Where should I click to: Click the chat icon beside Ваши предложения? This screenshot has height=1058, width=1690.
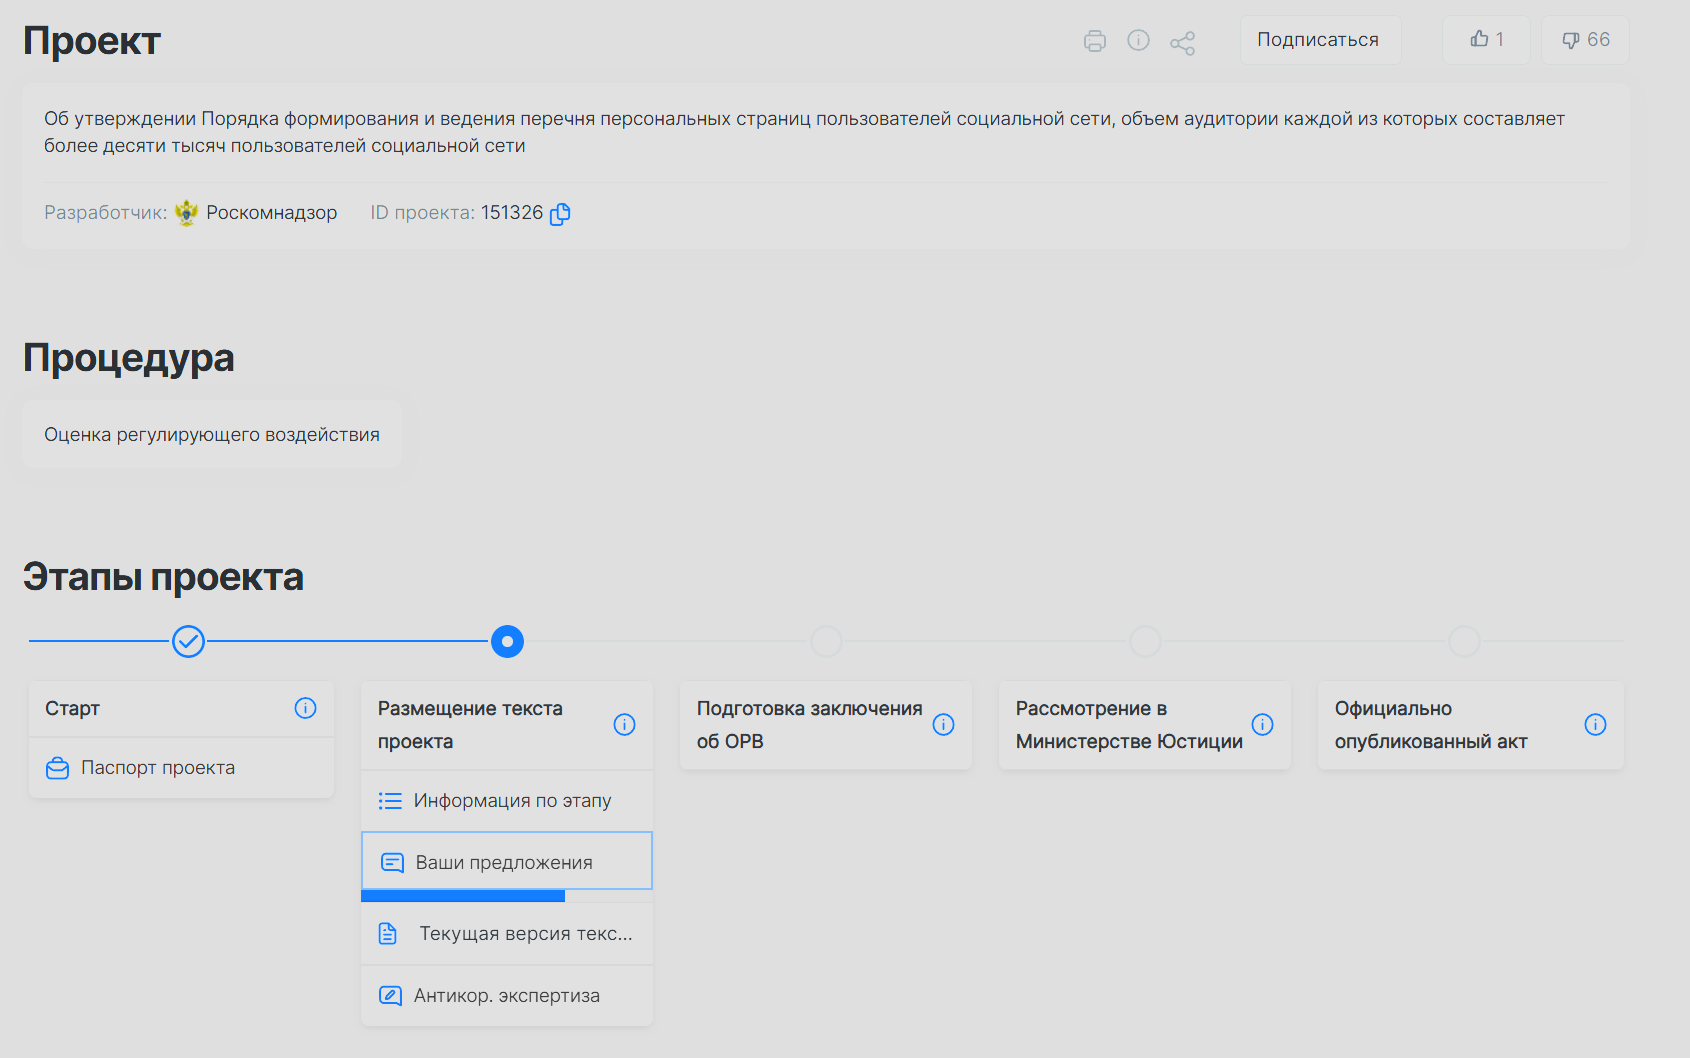392,863
